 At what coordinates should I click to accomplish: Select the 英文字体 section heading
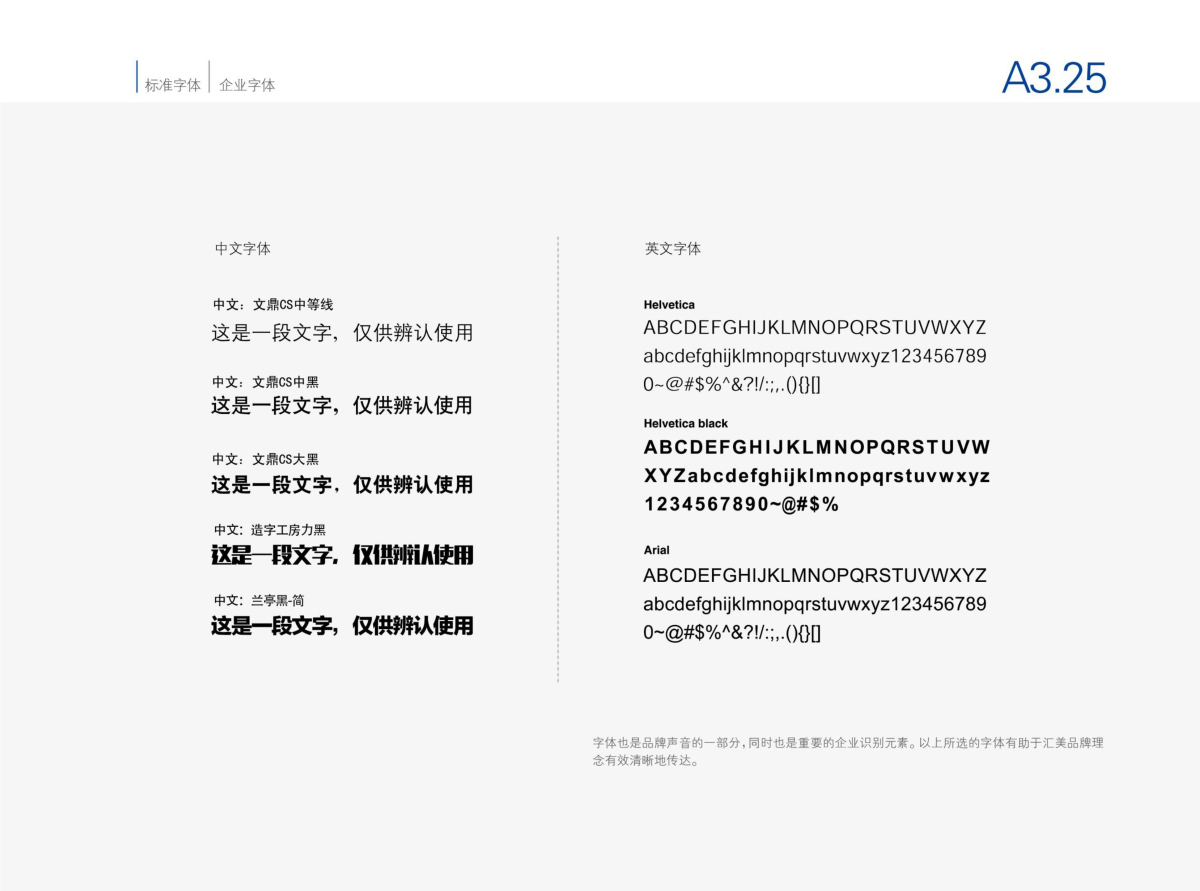coord(672,249)
